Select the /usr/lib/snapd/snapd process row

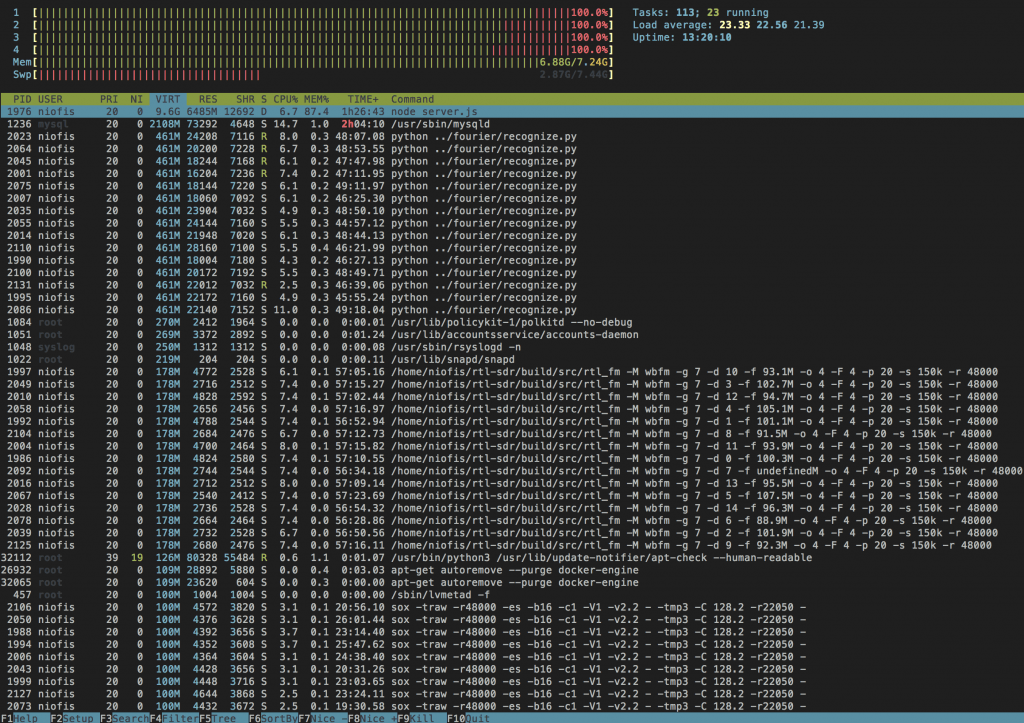(x=512, y=360)
